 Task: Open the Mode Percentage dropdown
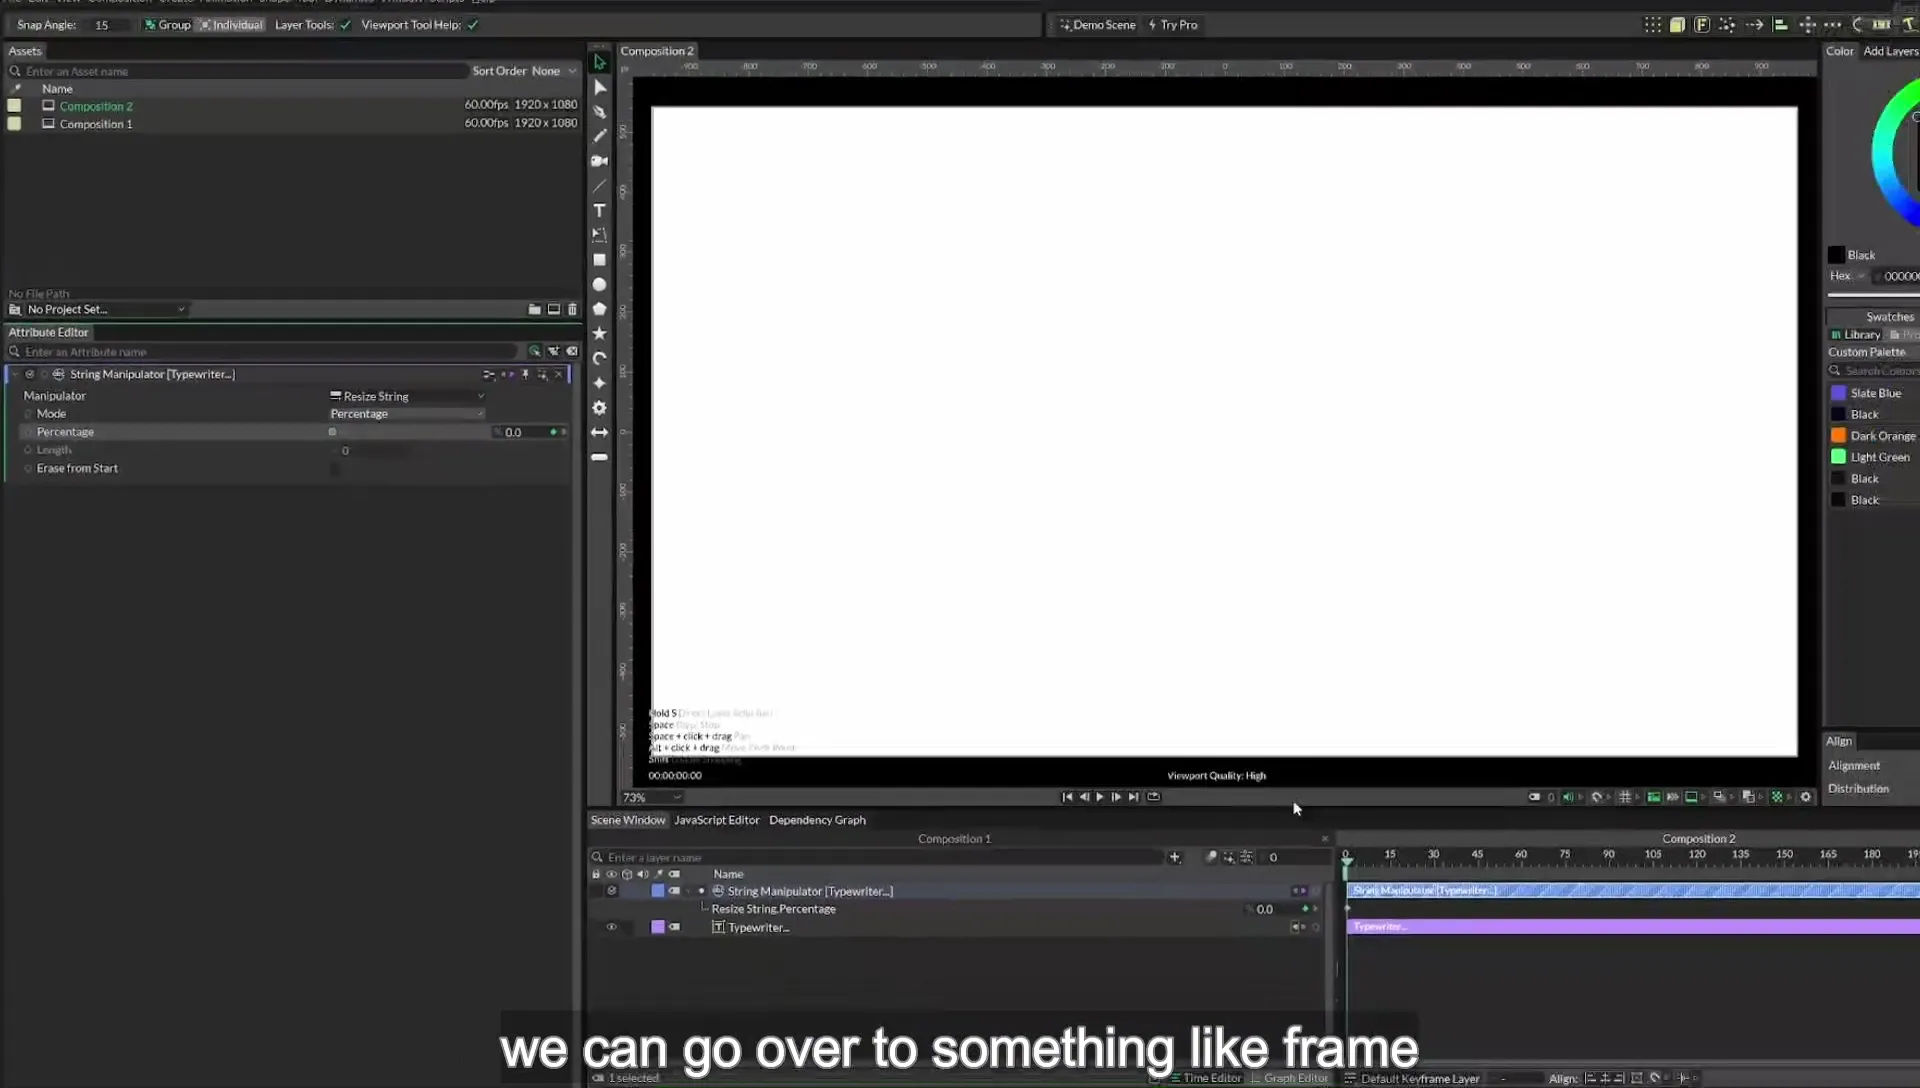click(x=407, y=414)
